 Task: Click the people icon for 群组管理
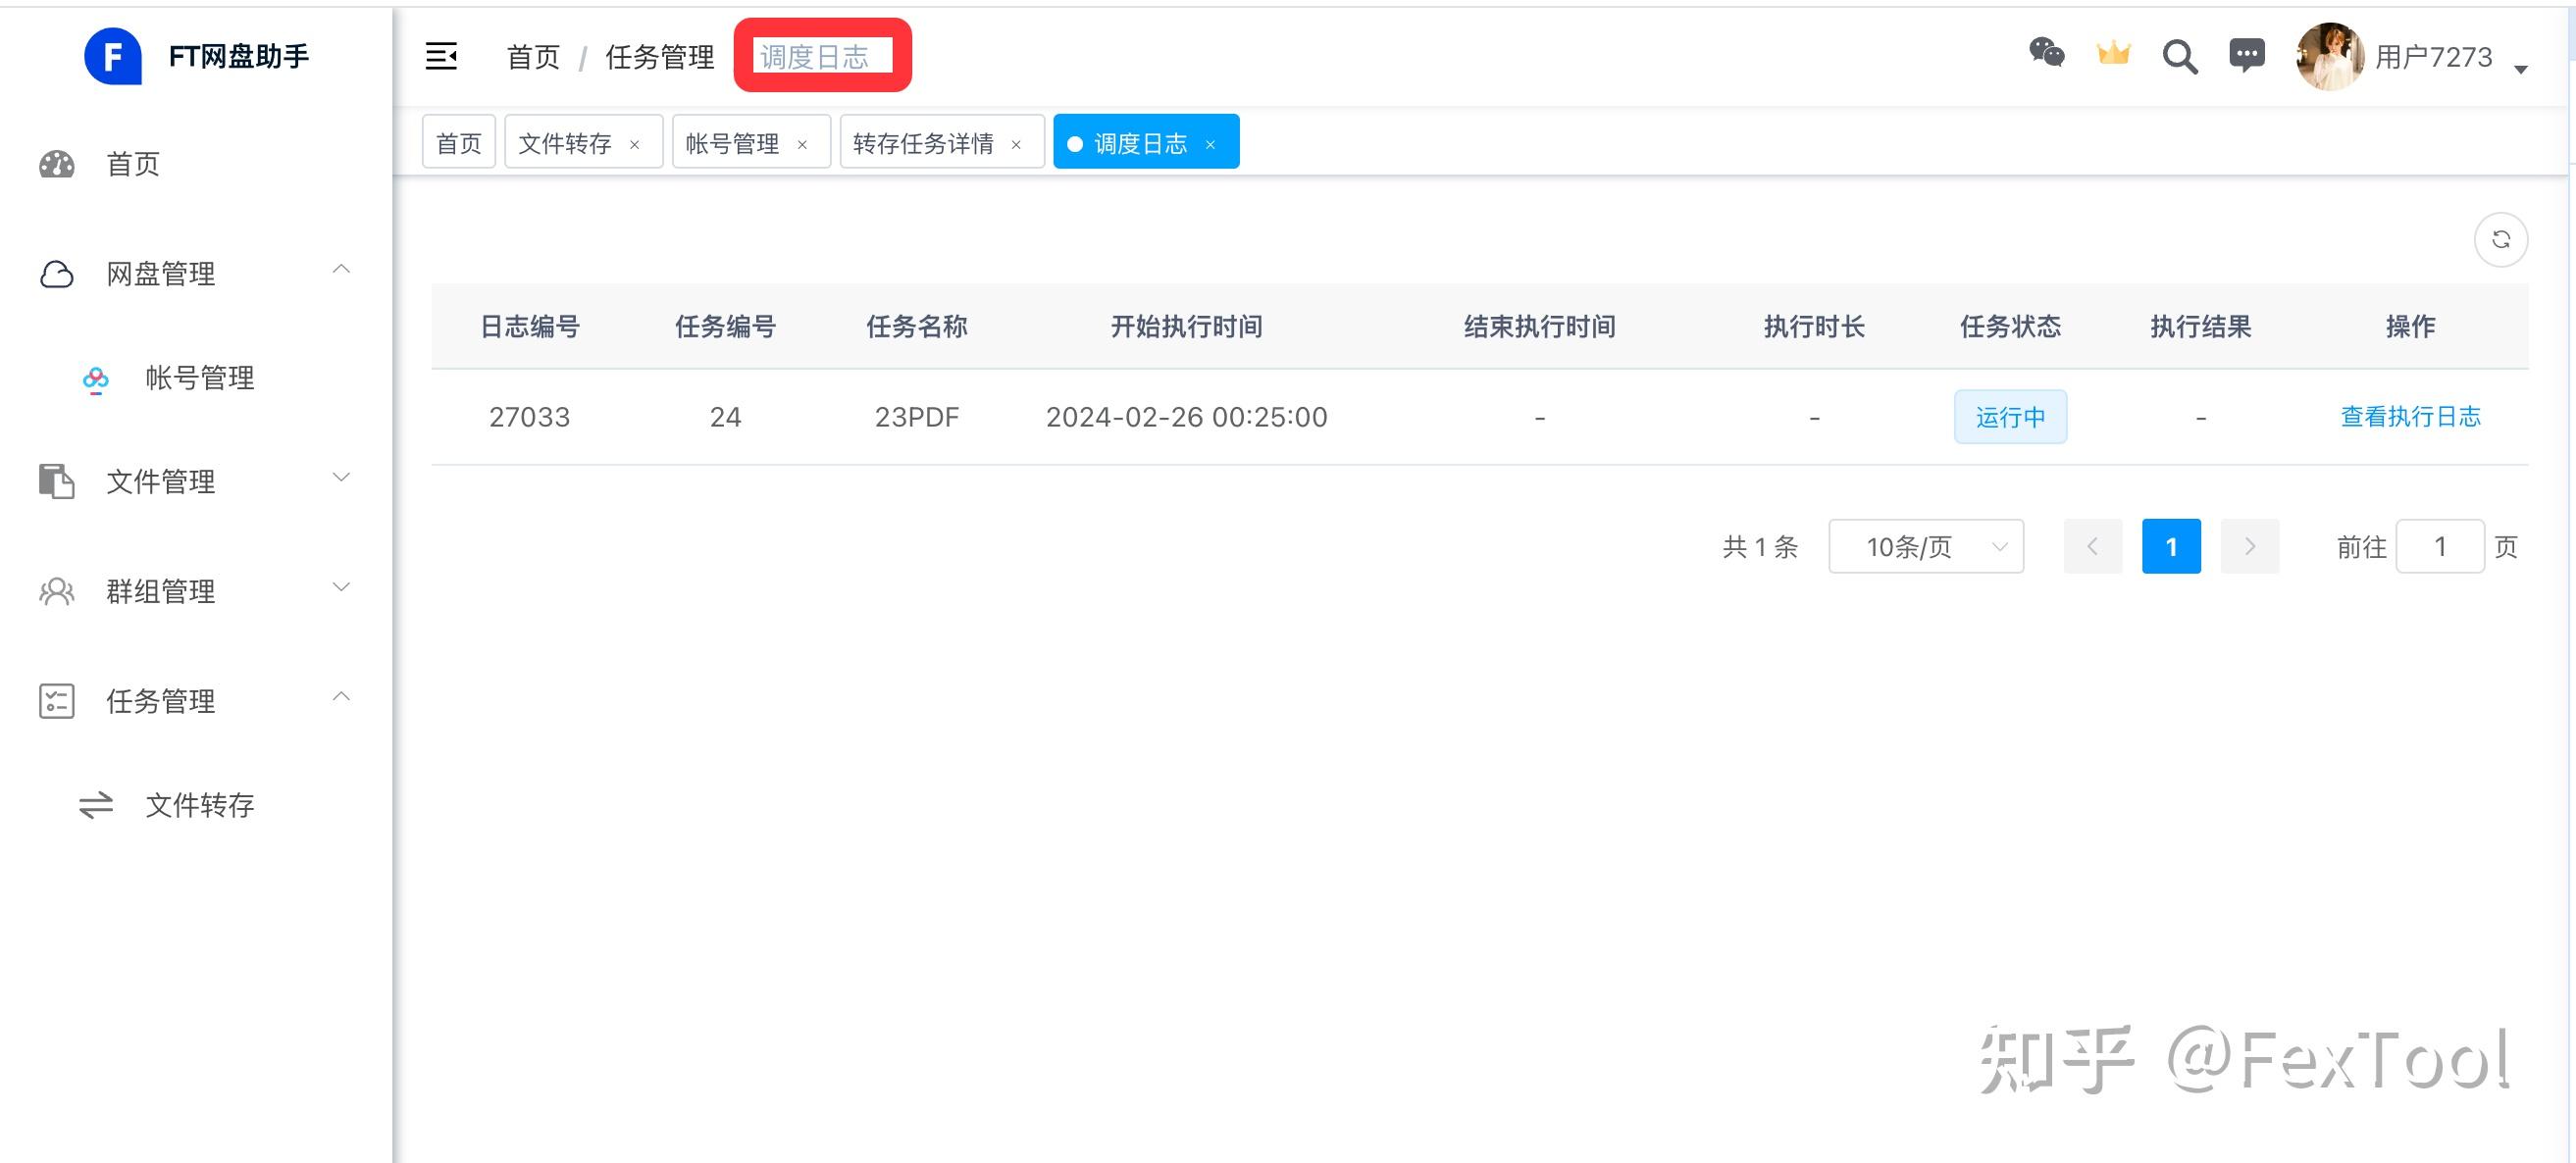pos(57,591)
